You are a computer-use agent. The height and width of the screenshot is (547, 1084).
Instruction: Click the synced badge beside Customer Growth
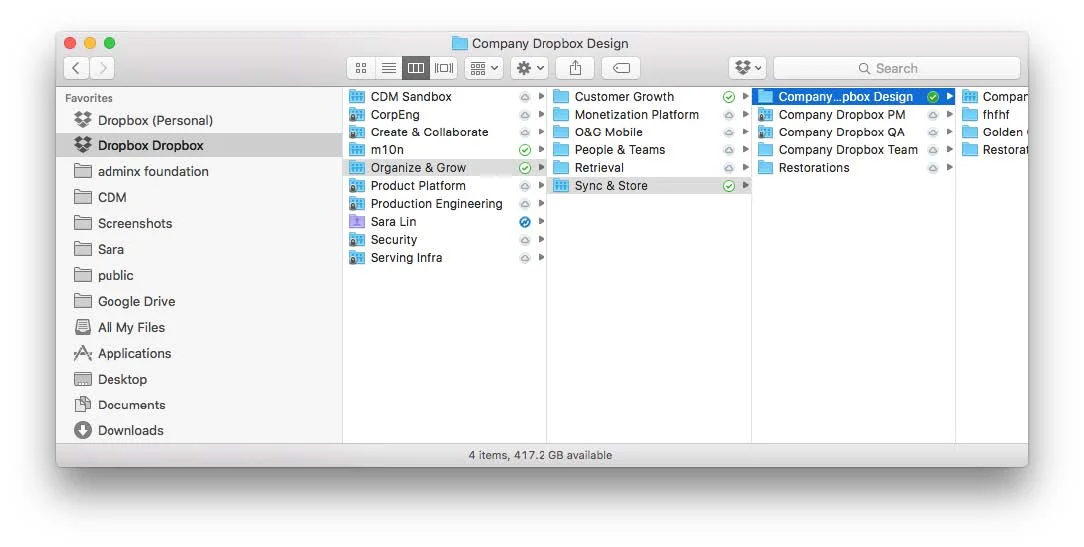click(x=729, y=97)
